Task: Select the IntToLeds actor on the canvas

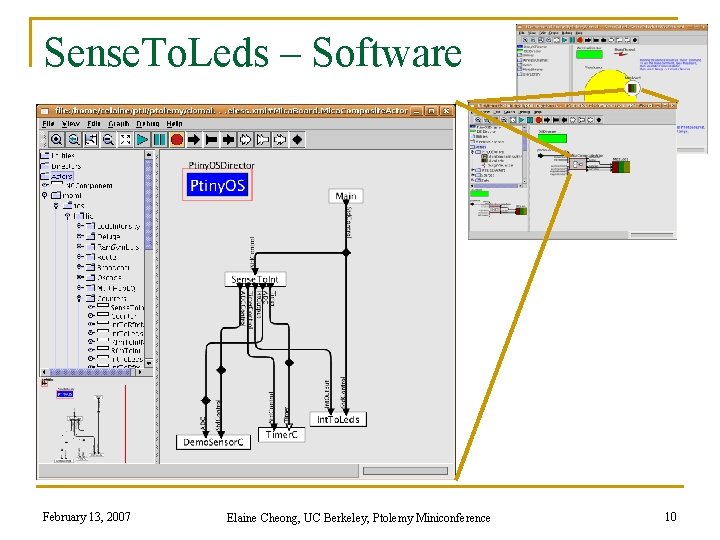Action: 338,419
